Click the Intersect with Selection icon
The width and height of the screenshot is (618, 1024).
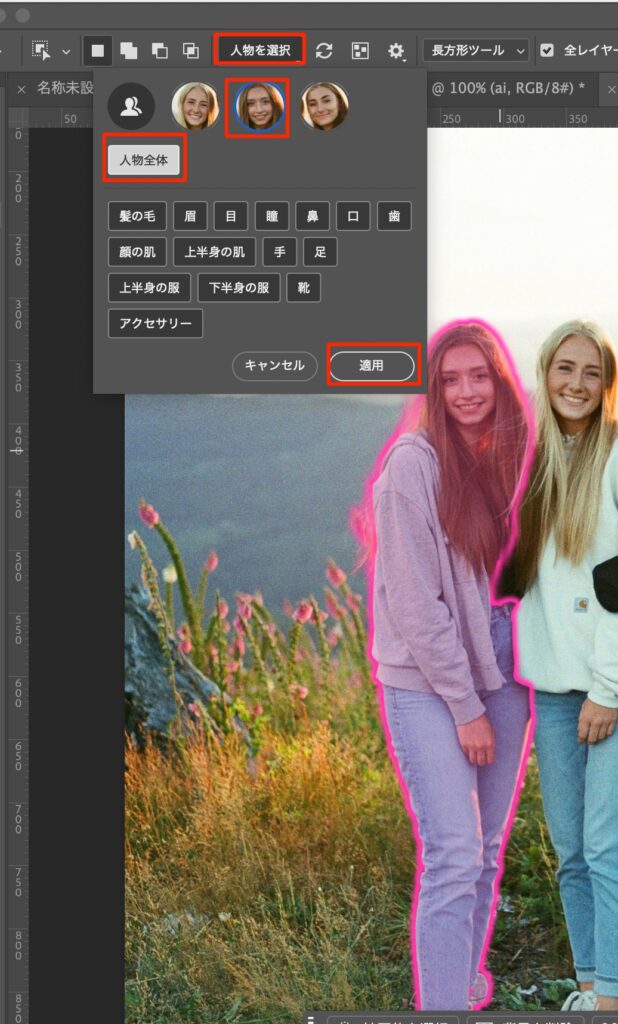click(x=190, y=50)
